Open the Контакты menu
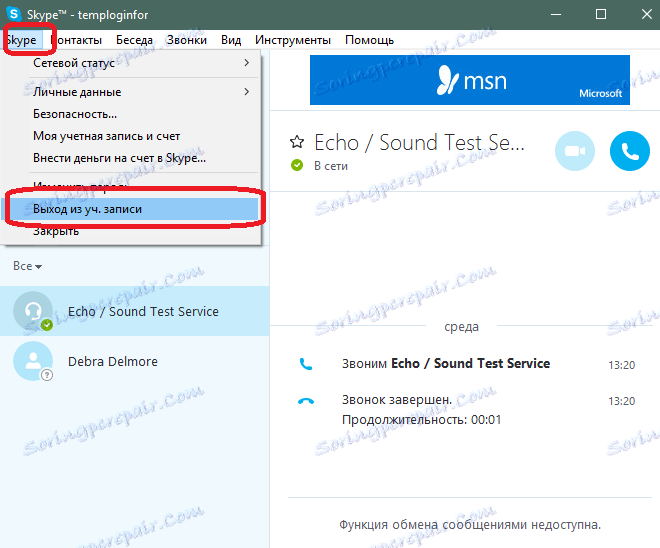Screen dimensions: 660x548 click(76, 40)
